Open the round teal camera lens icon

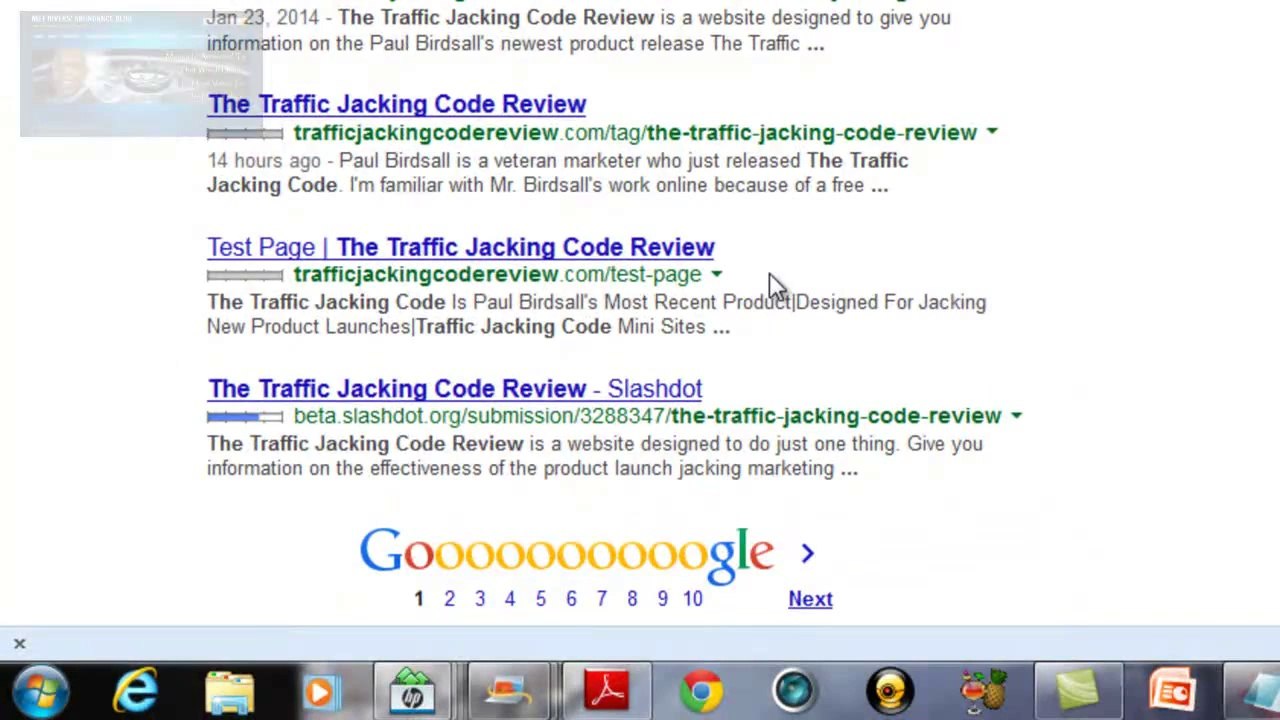795,692
